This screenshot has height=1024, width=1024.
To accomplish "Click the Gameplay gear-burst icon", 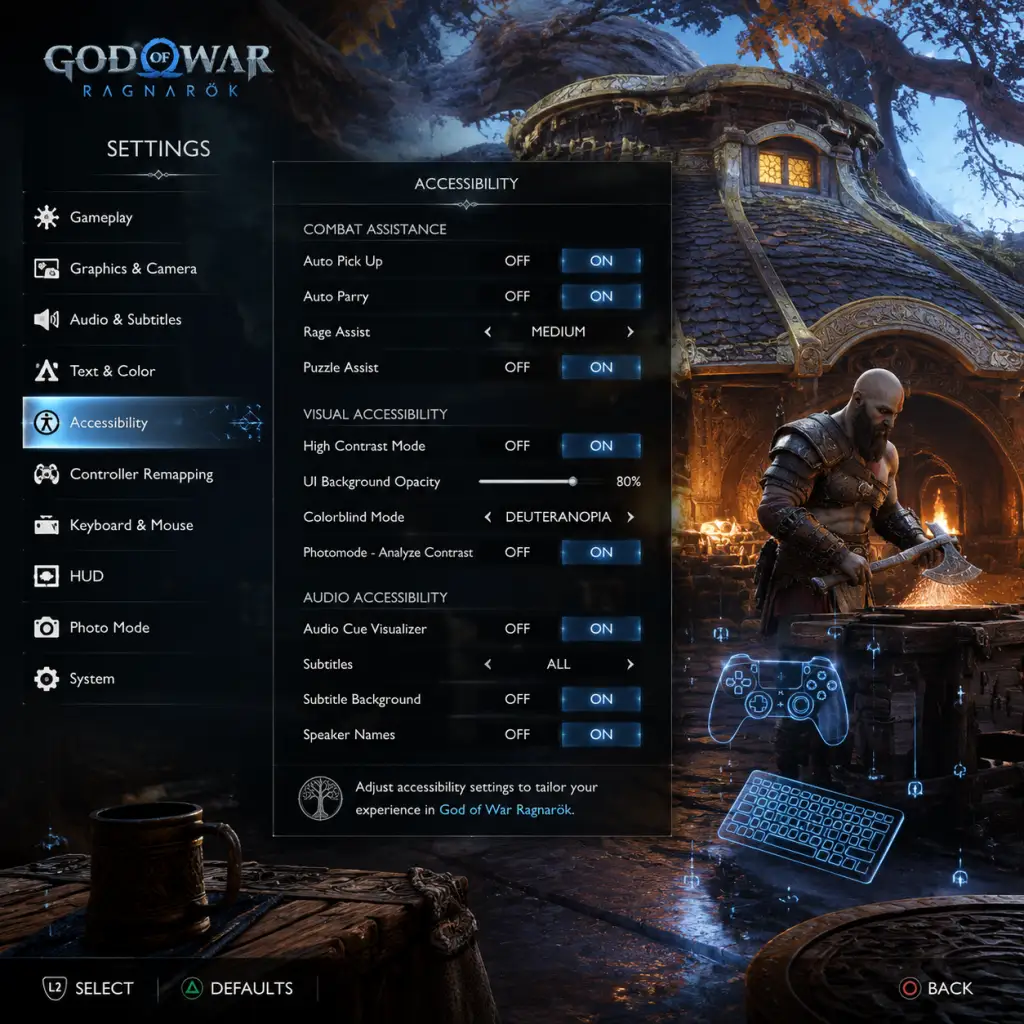I will [x=46, y=217].
